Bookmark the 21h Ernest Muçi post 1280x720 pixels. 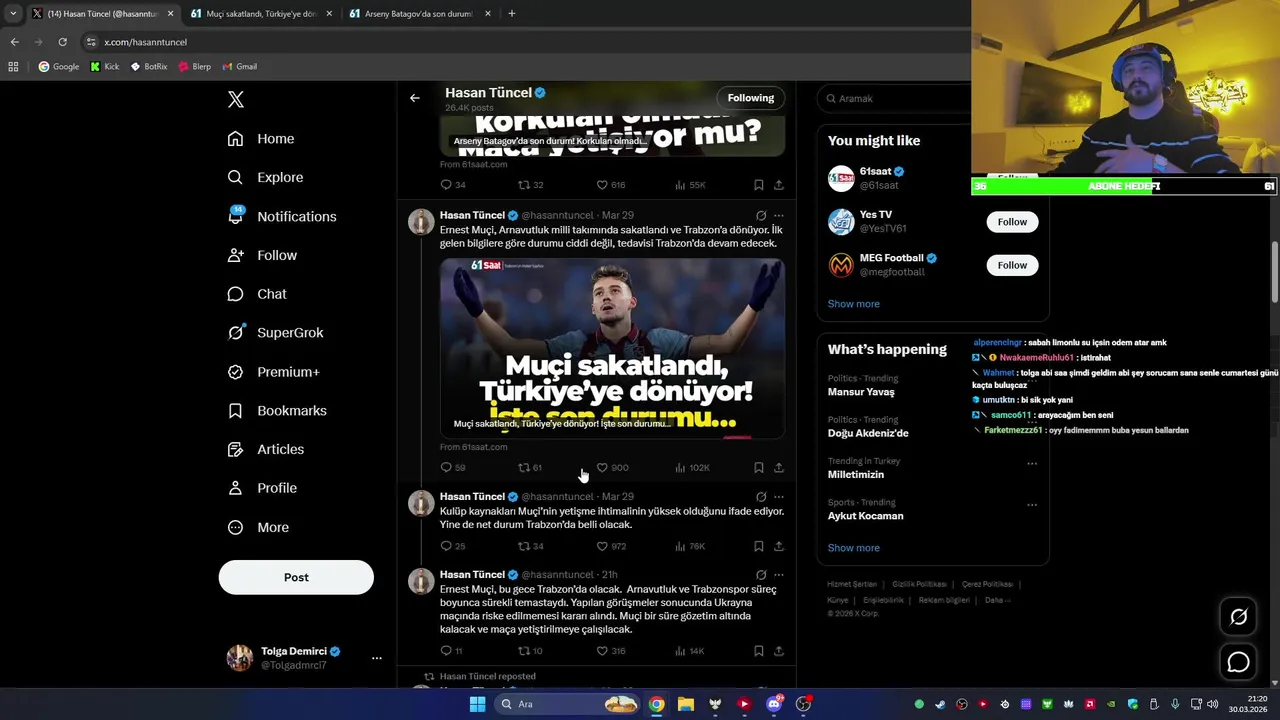pos(759,651)
